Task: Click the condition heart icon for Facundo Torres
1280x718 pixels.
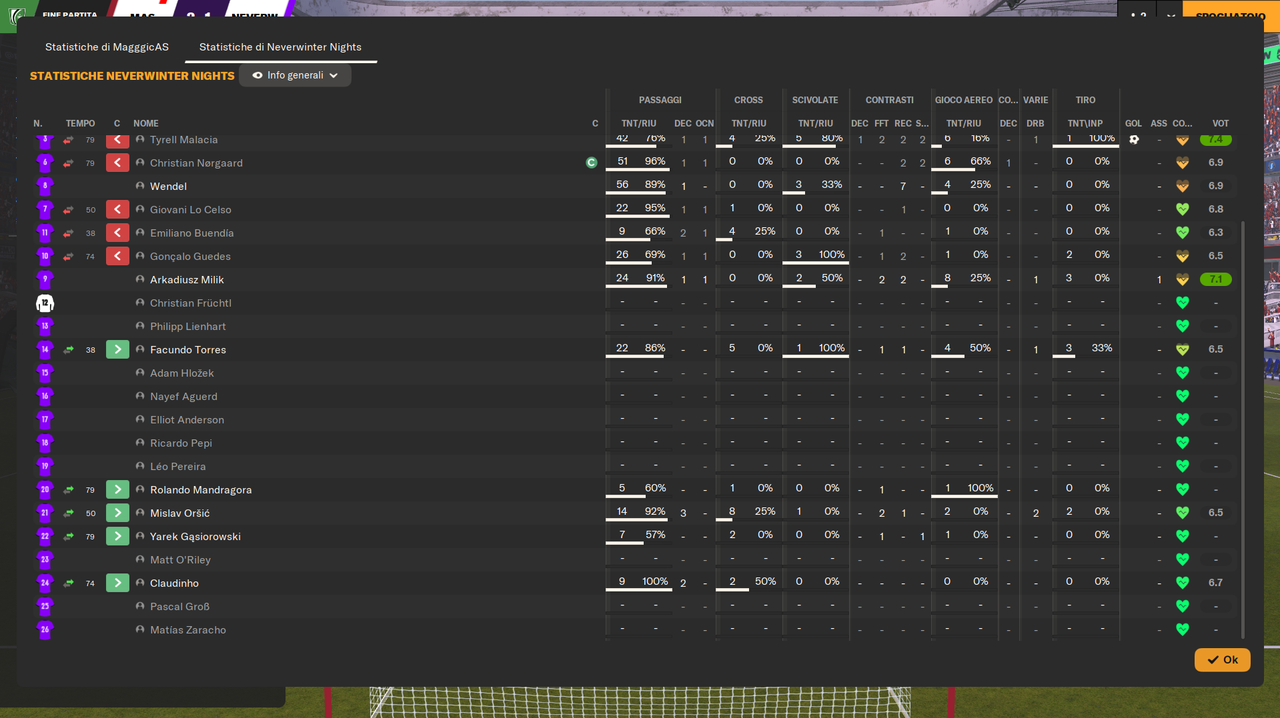Action: [1182, 350]
